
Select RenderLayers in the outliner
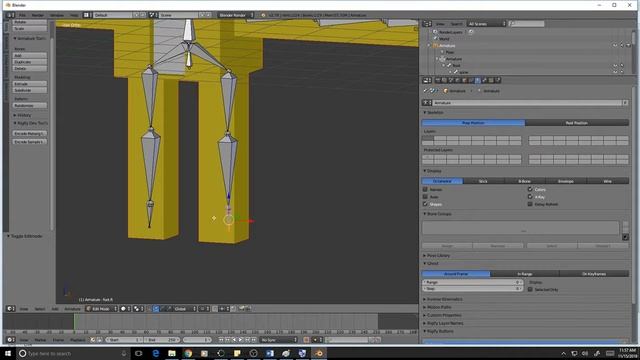tap(450, 32)
